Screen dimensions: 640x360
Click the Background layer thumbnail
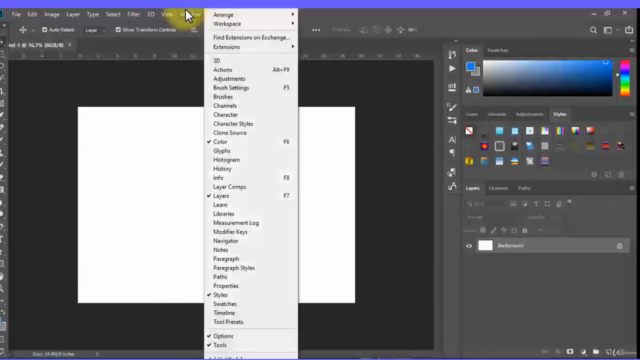[485, 245]
